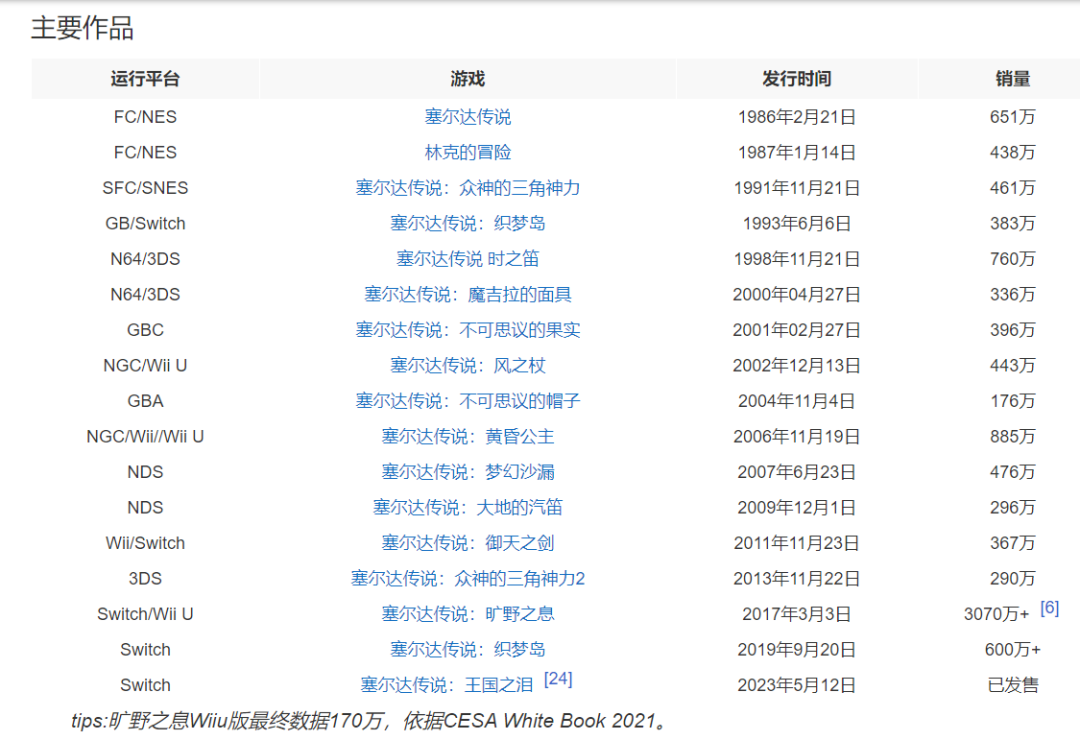Click the date 1987年1月14日
This screenshot has height=740, width=1080.
point(796,152)
